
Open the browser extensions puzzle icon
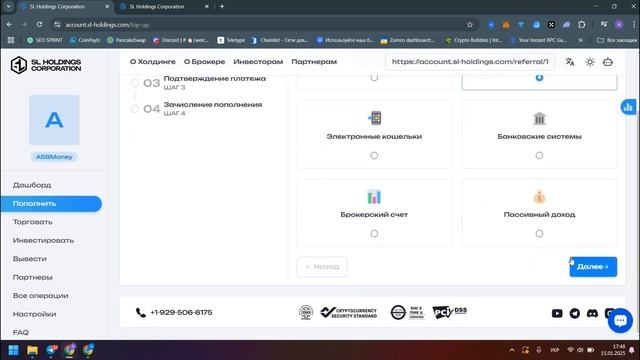pos(582,24)
